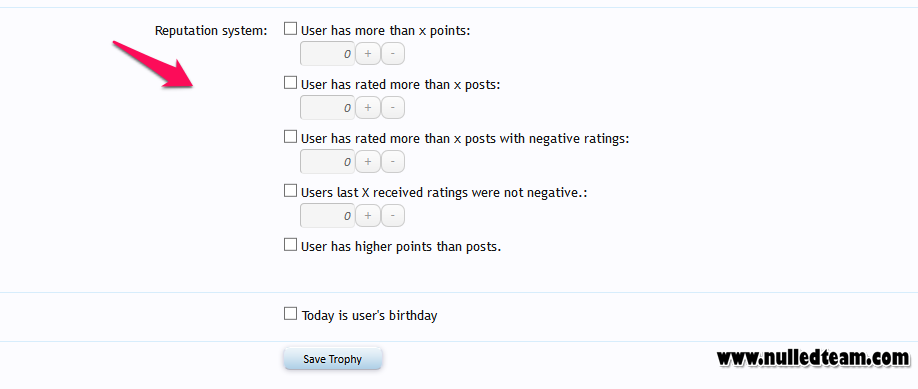Toggle 'Users last X received ratings were not negative'
The height and width of the screenshot is (389, 918).
click(x=290, y=190)
